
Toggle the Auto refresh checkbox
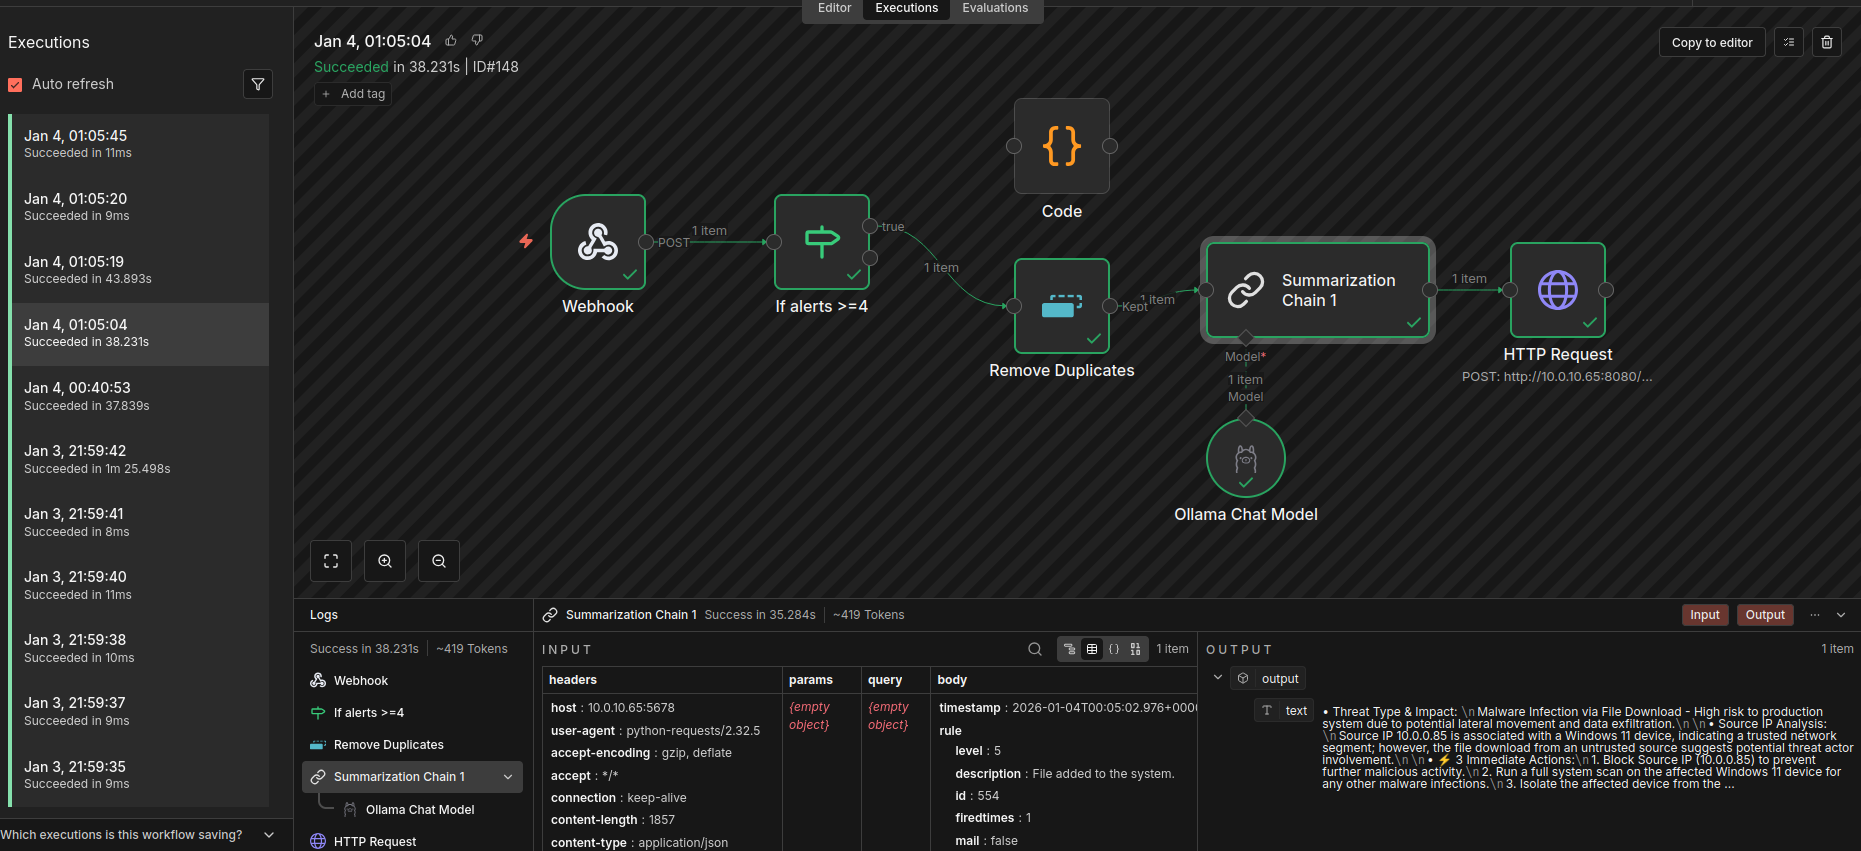point(15,84)
